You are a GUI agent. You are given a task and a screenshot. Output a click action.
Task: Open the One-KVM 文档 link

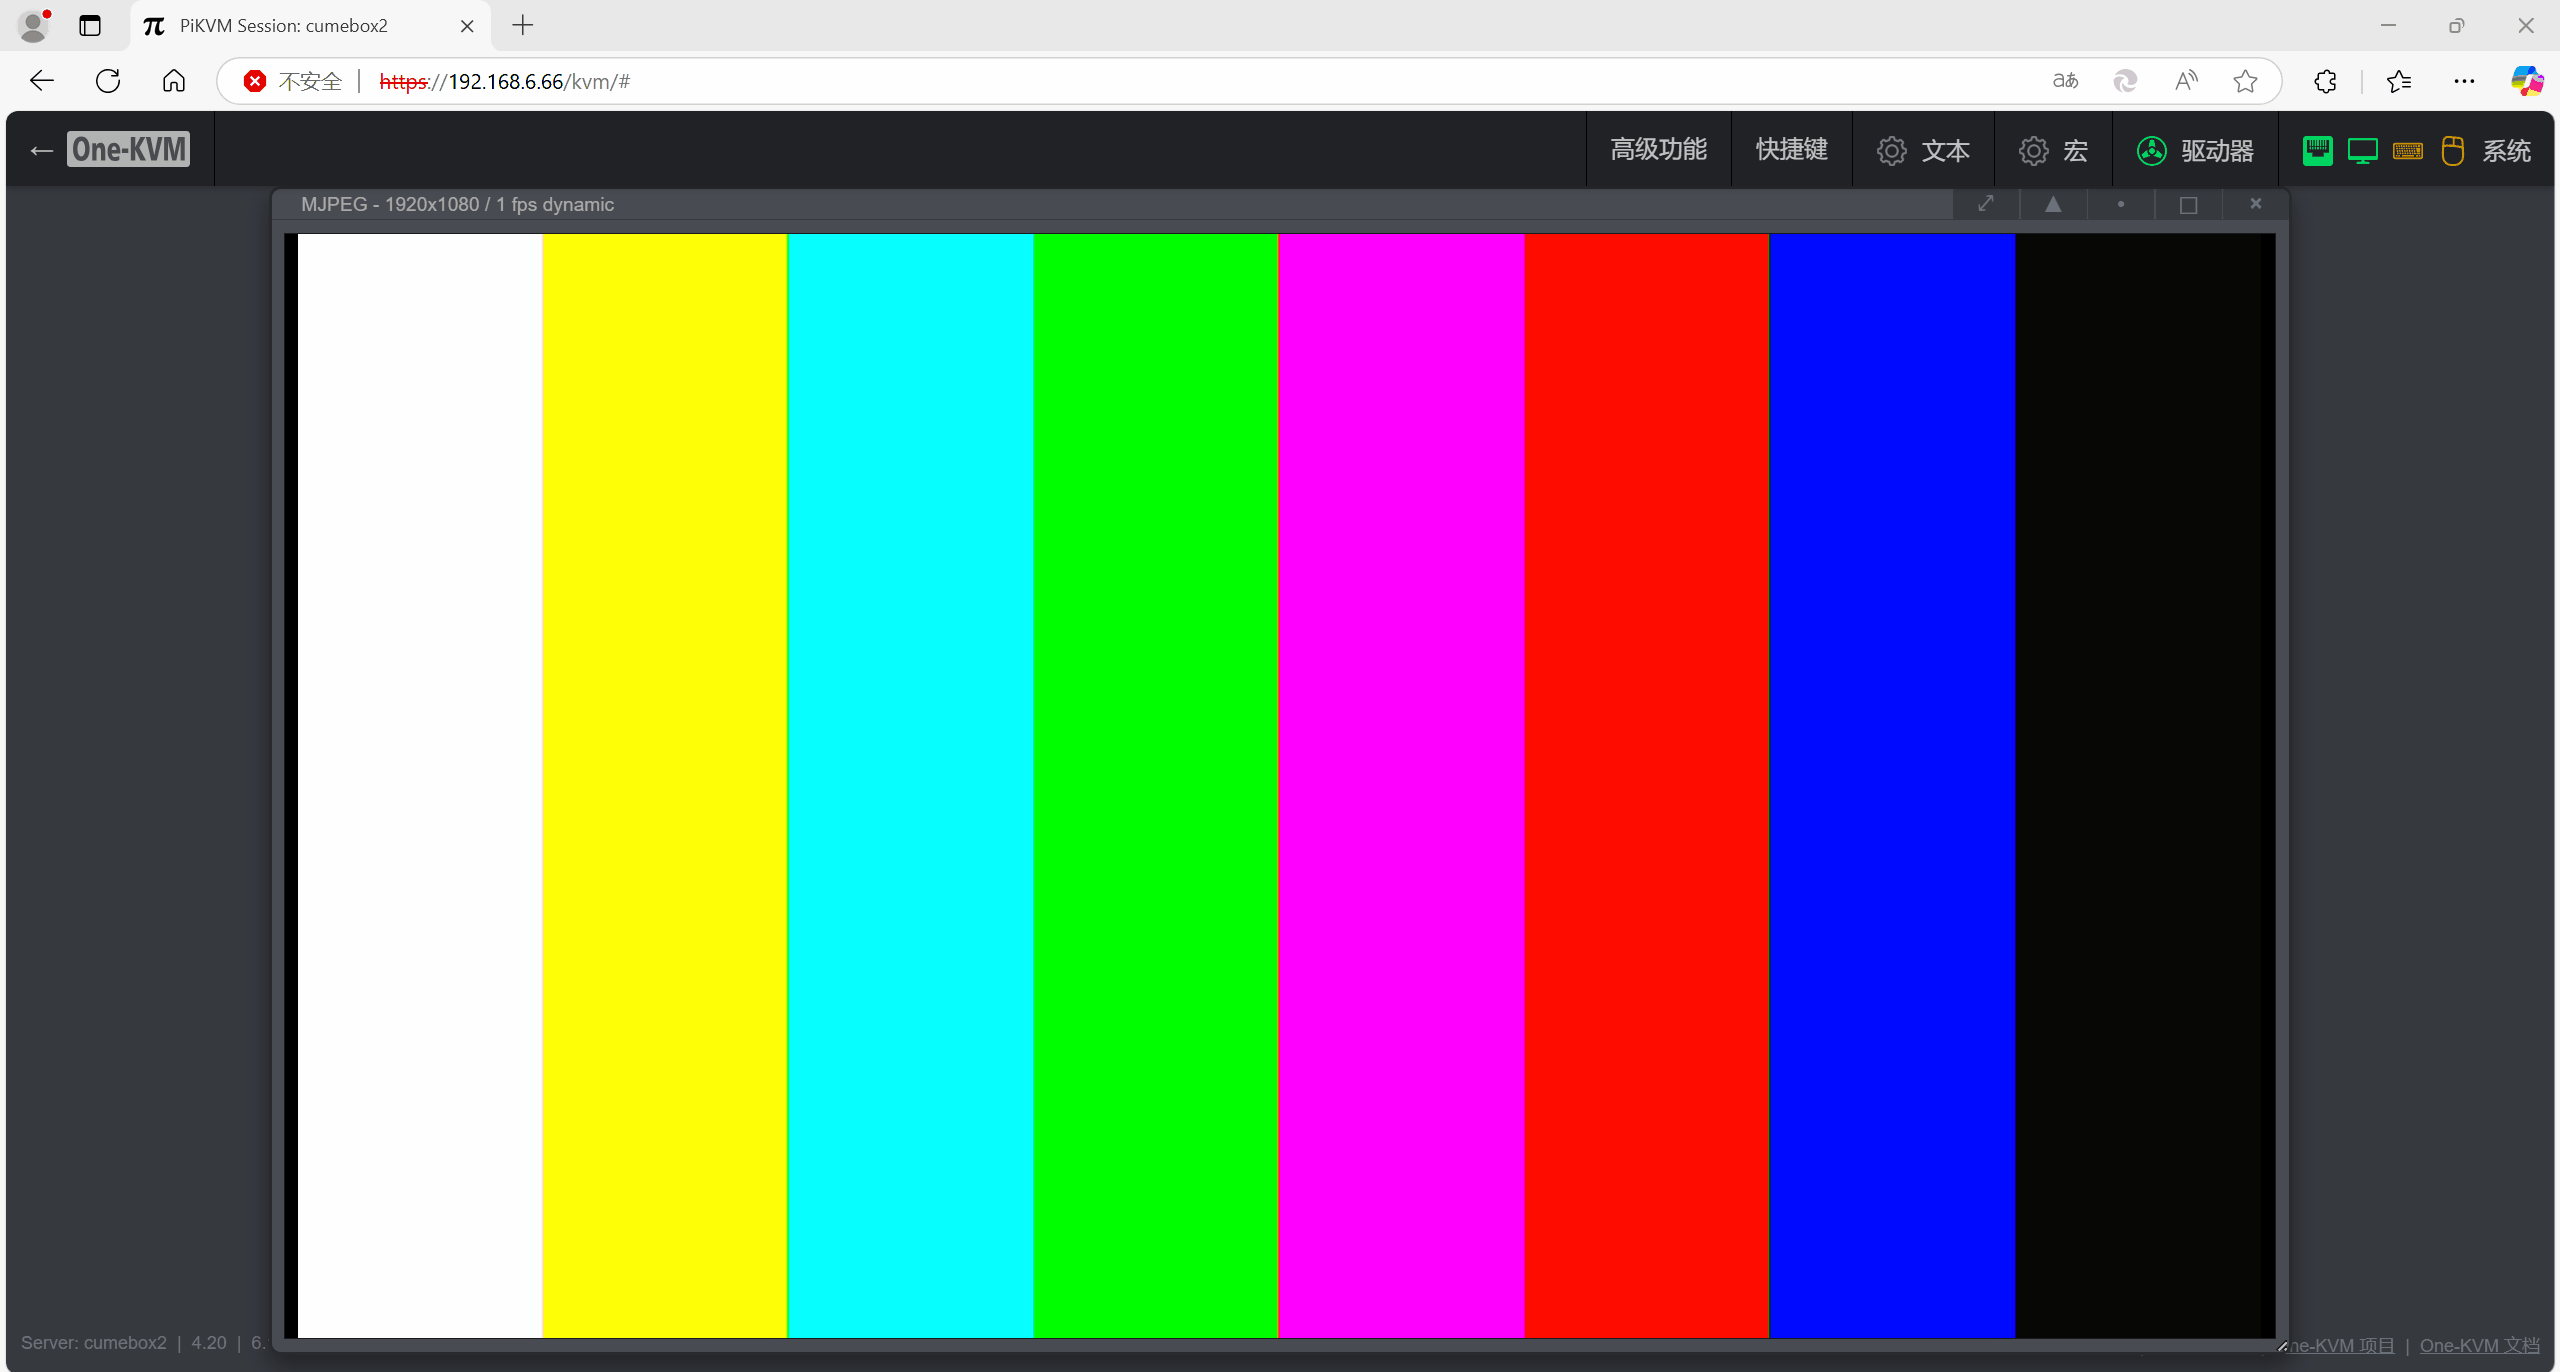[x=2479, y=1346]
